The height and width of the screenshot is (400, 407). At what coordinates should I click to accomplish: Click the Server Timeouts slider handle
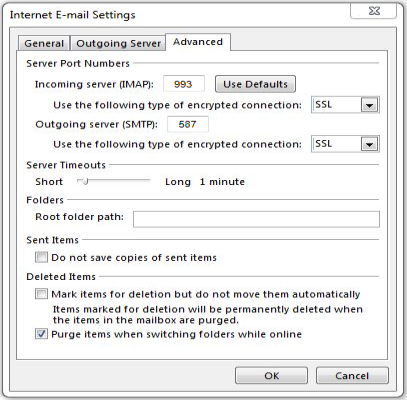click(85, 182)
